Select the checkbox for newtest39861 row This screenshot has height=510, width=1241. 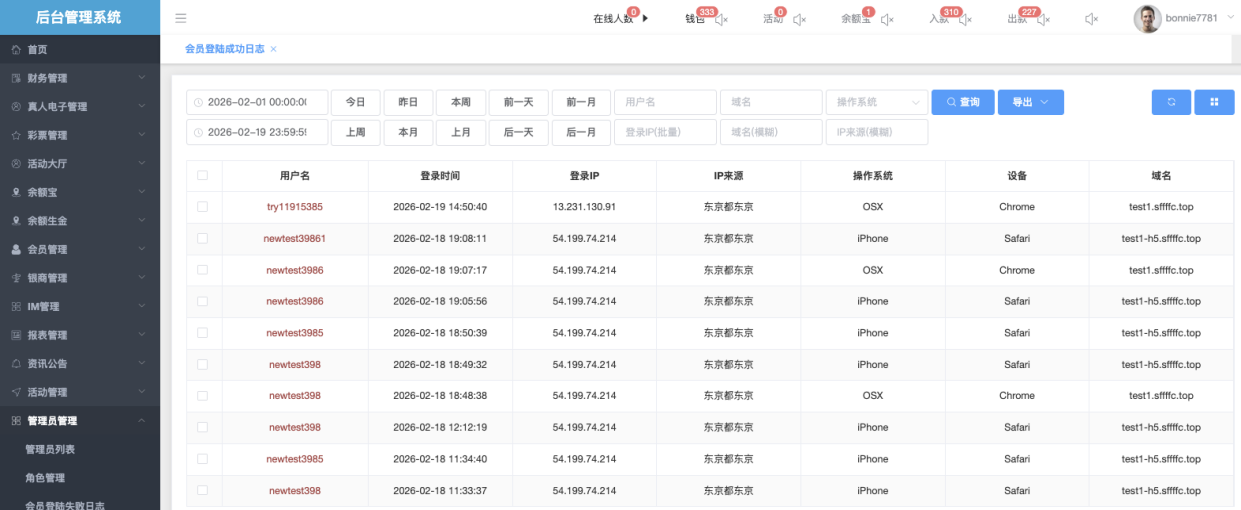[203, 239]
